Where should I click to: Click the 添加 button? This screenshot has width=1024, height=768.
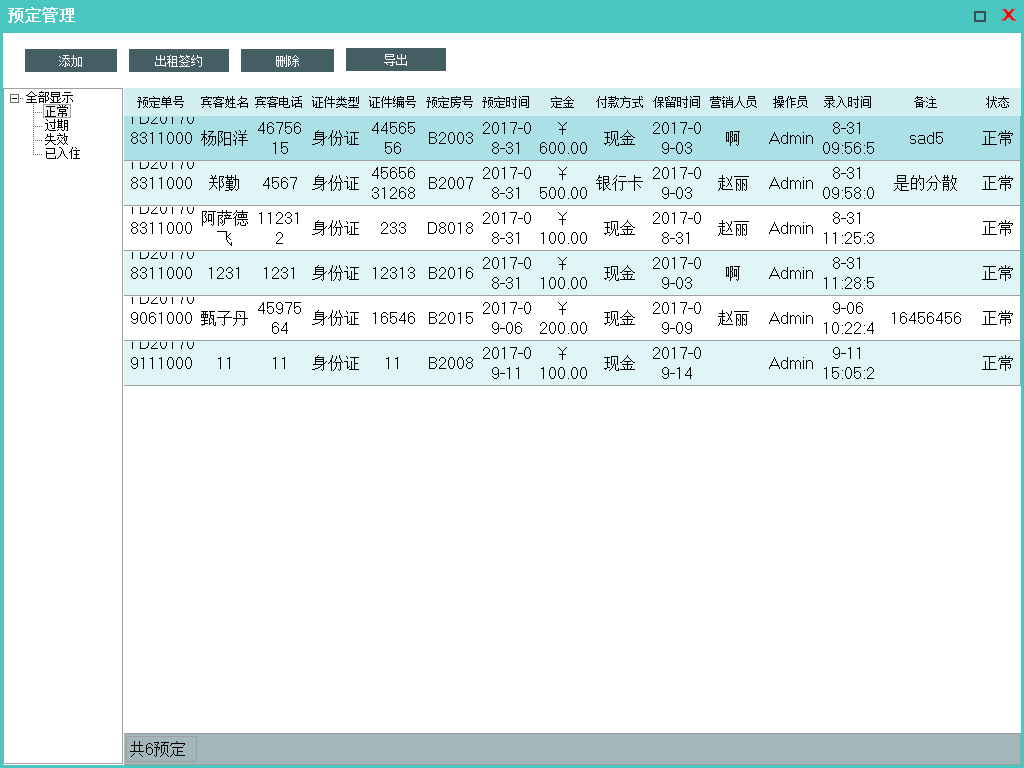pos(70,61)
